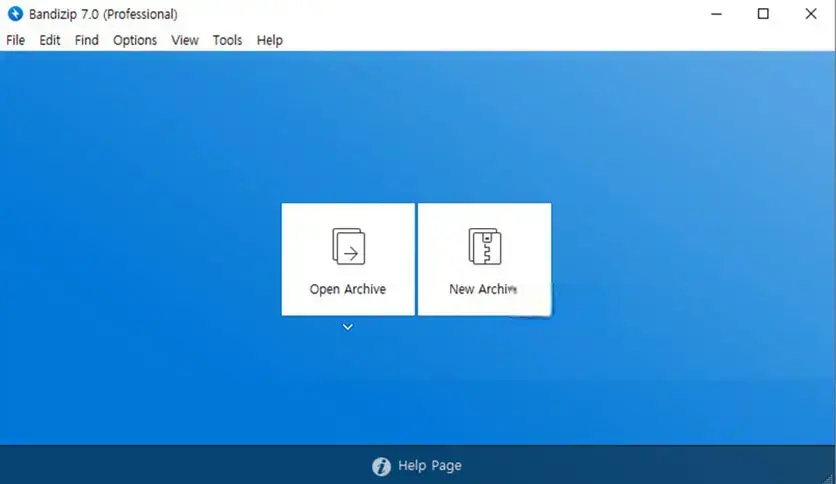Follow the Help Page link text

click(x=430, y=466)
